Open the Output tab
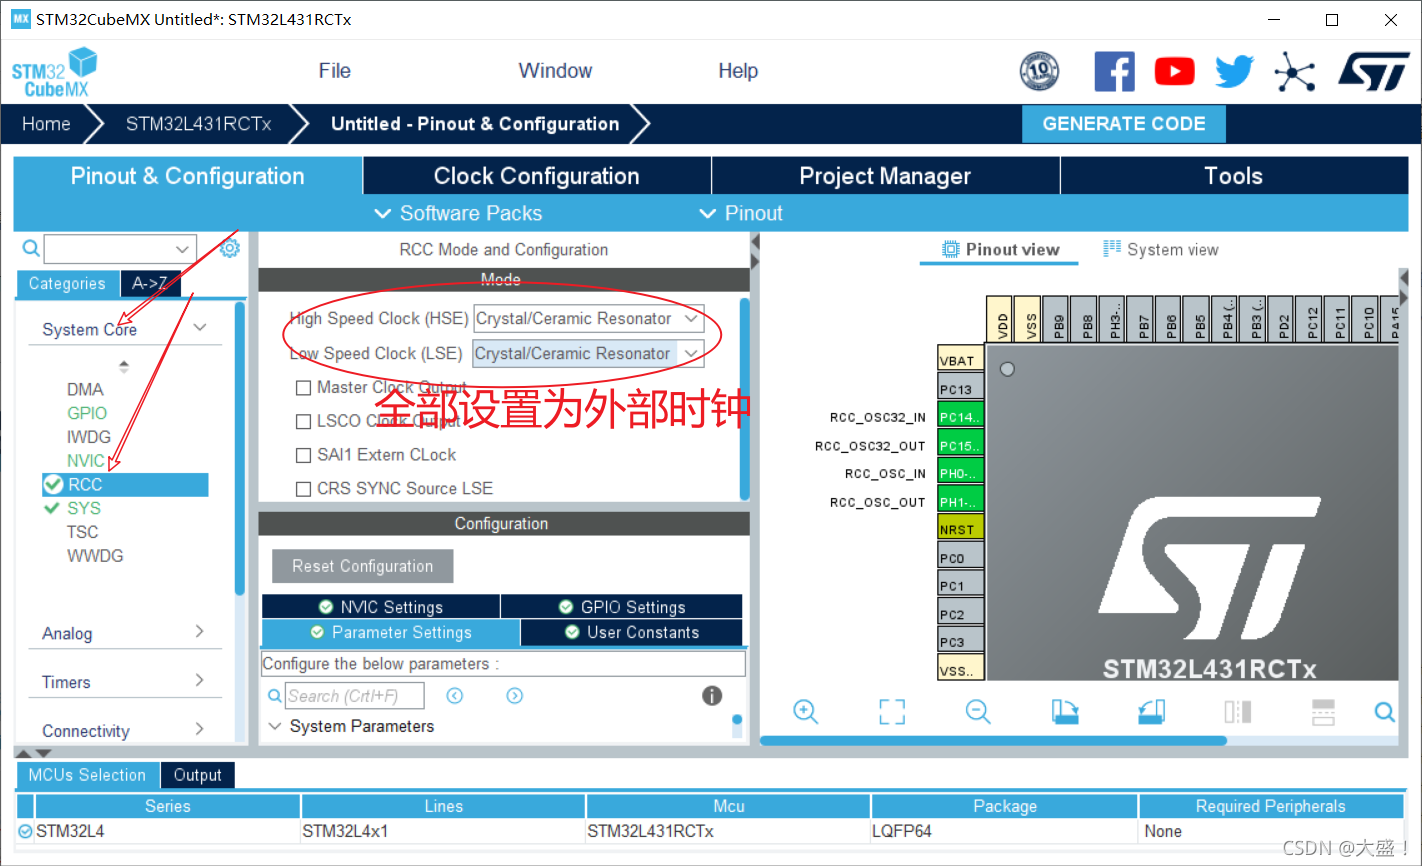The image size is (1422, 866). coord(197,775)
